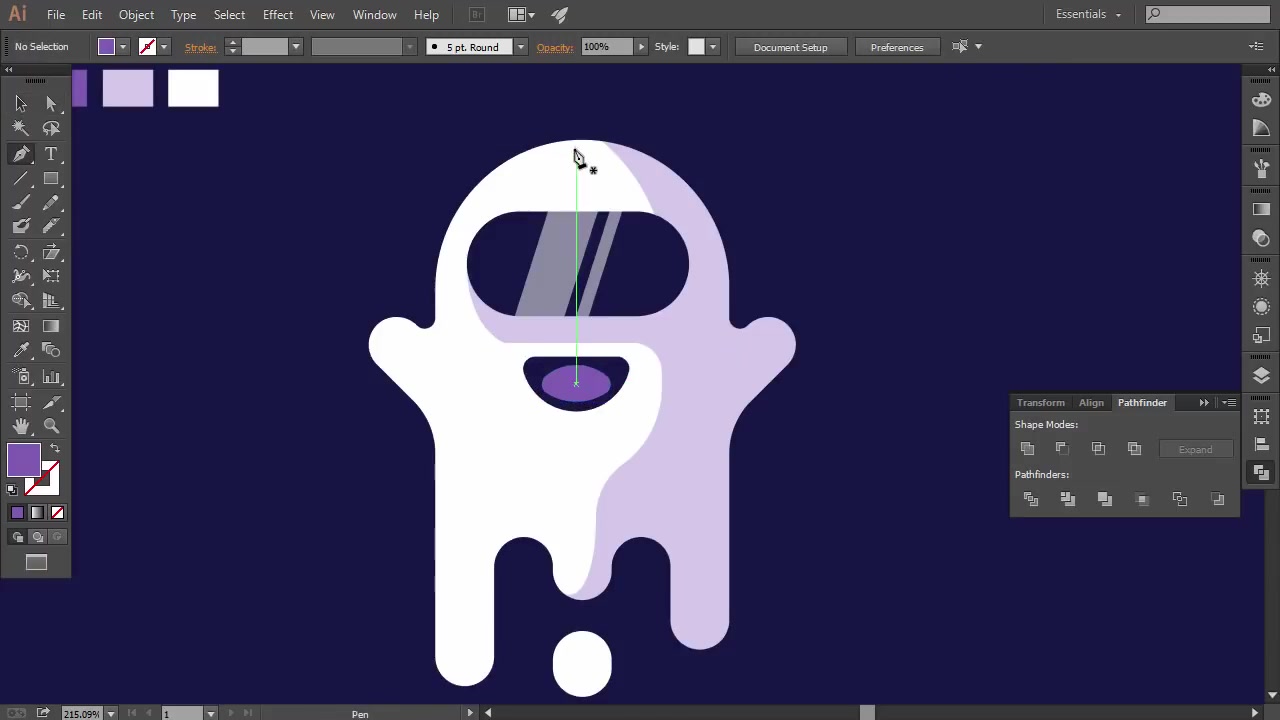
Task: Change the screen mode button
Action: click(36, 563)
